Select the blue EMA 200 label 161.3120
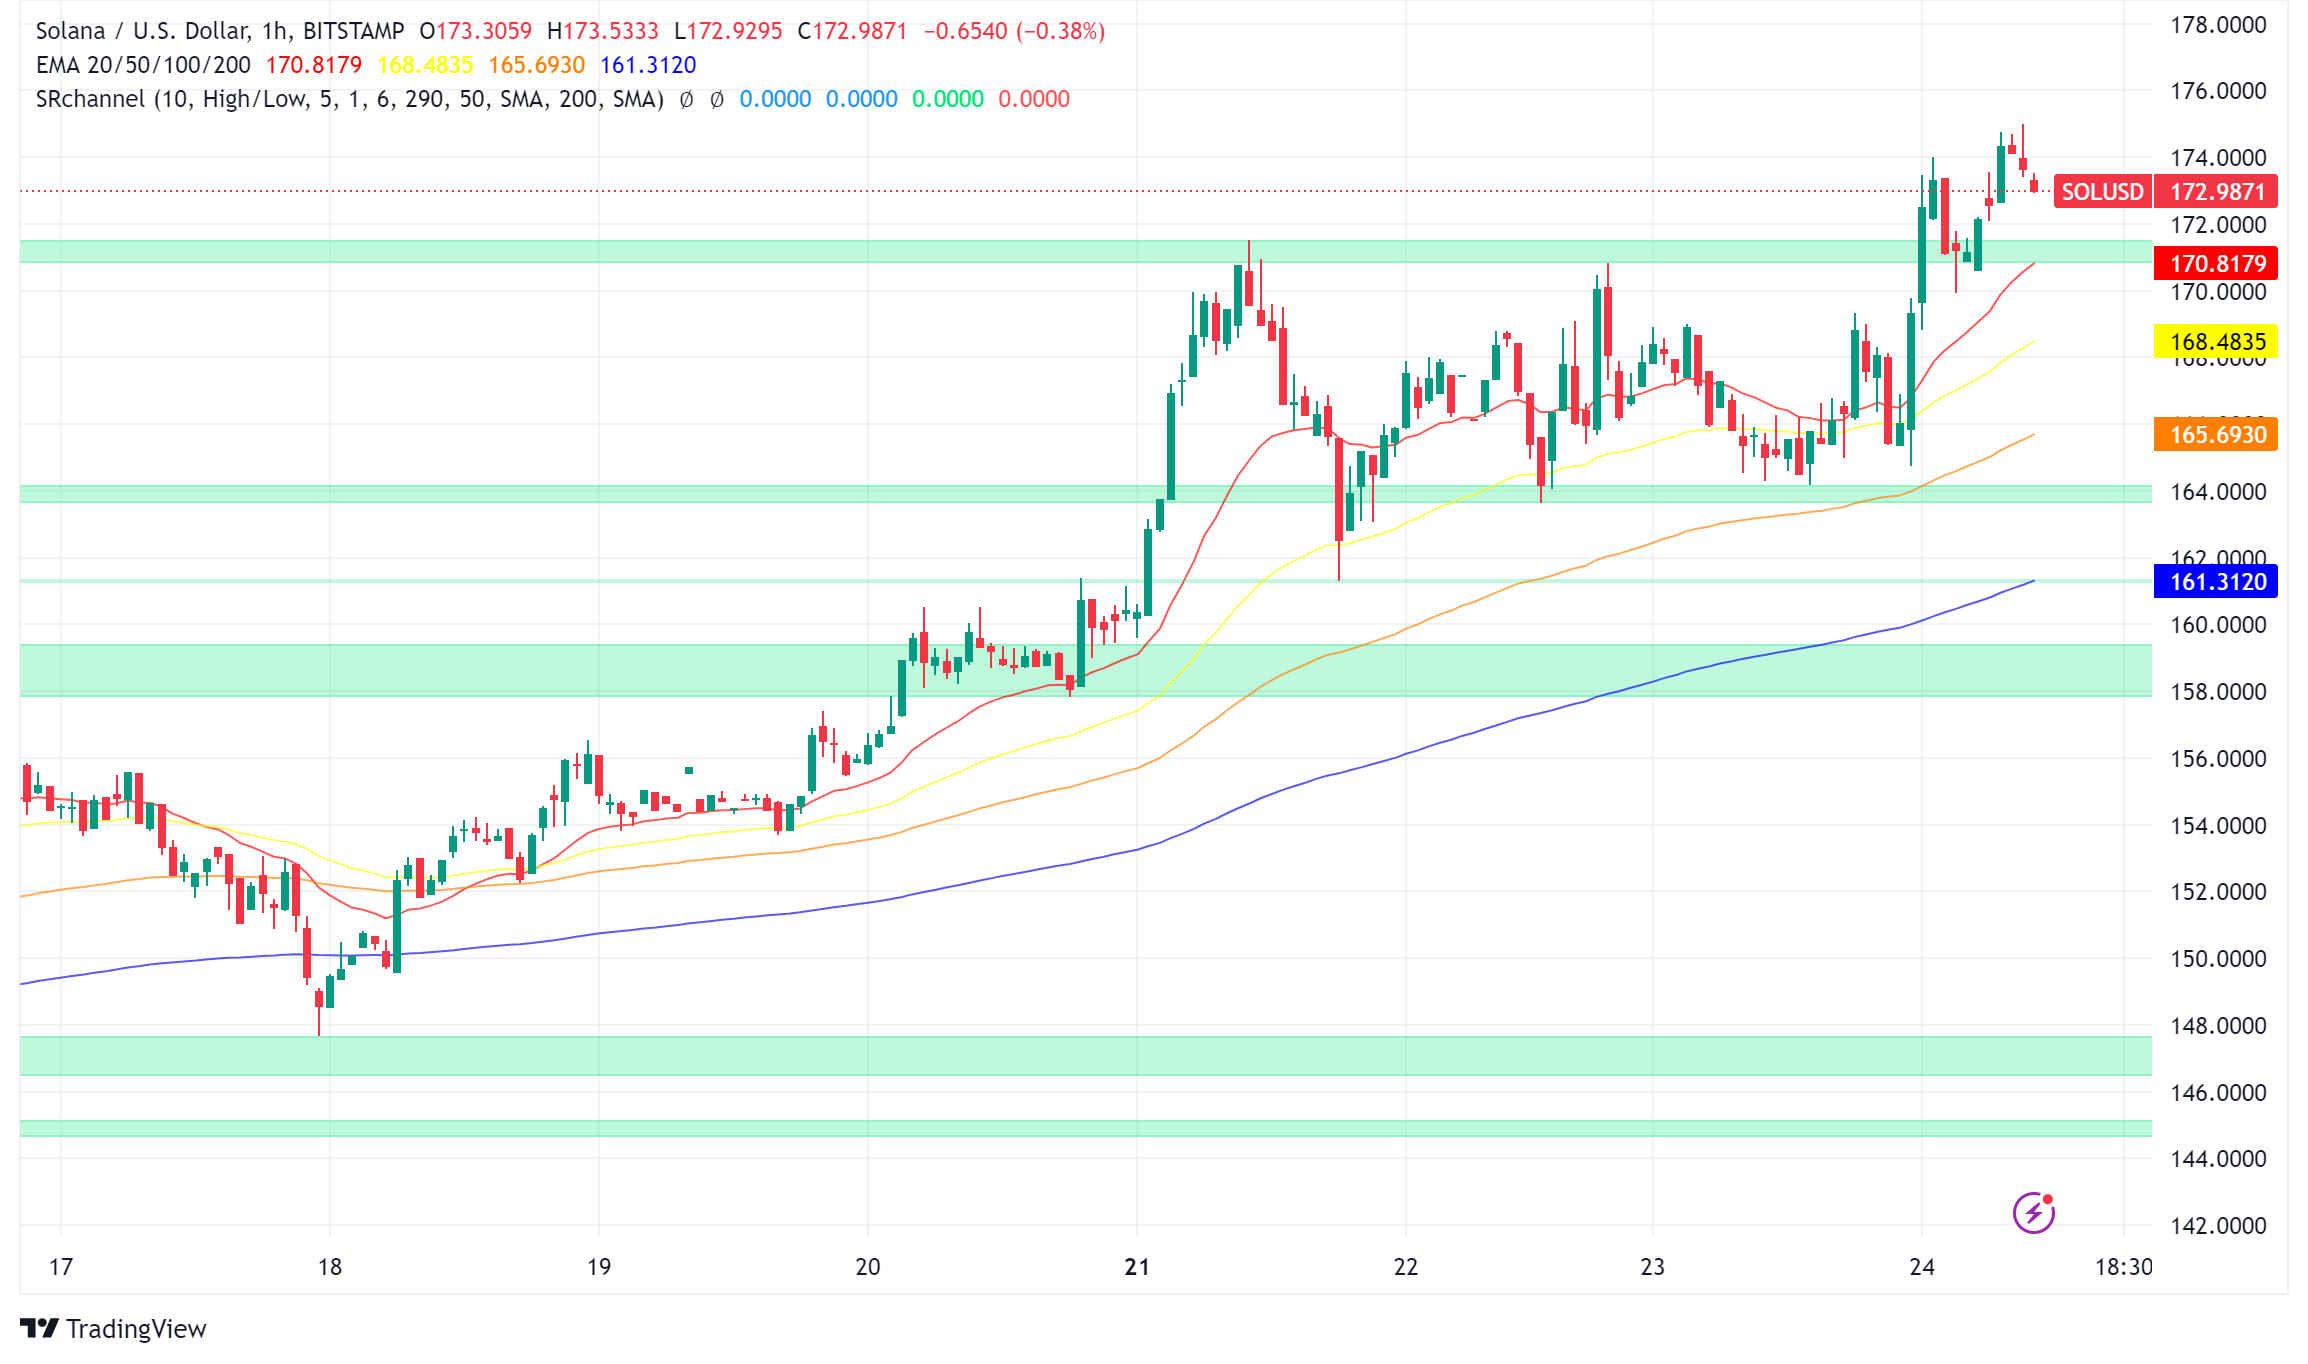The width and height of the screenshot is (2308, 1364). [2216, 581]
